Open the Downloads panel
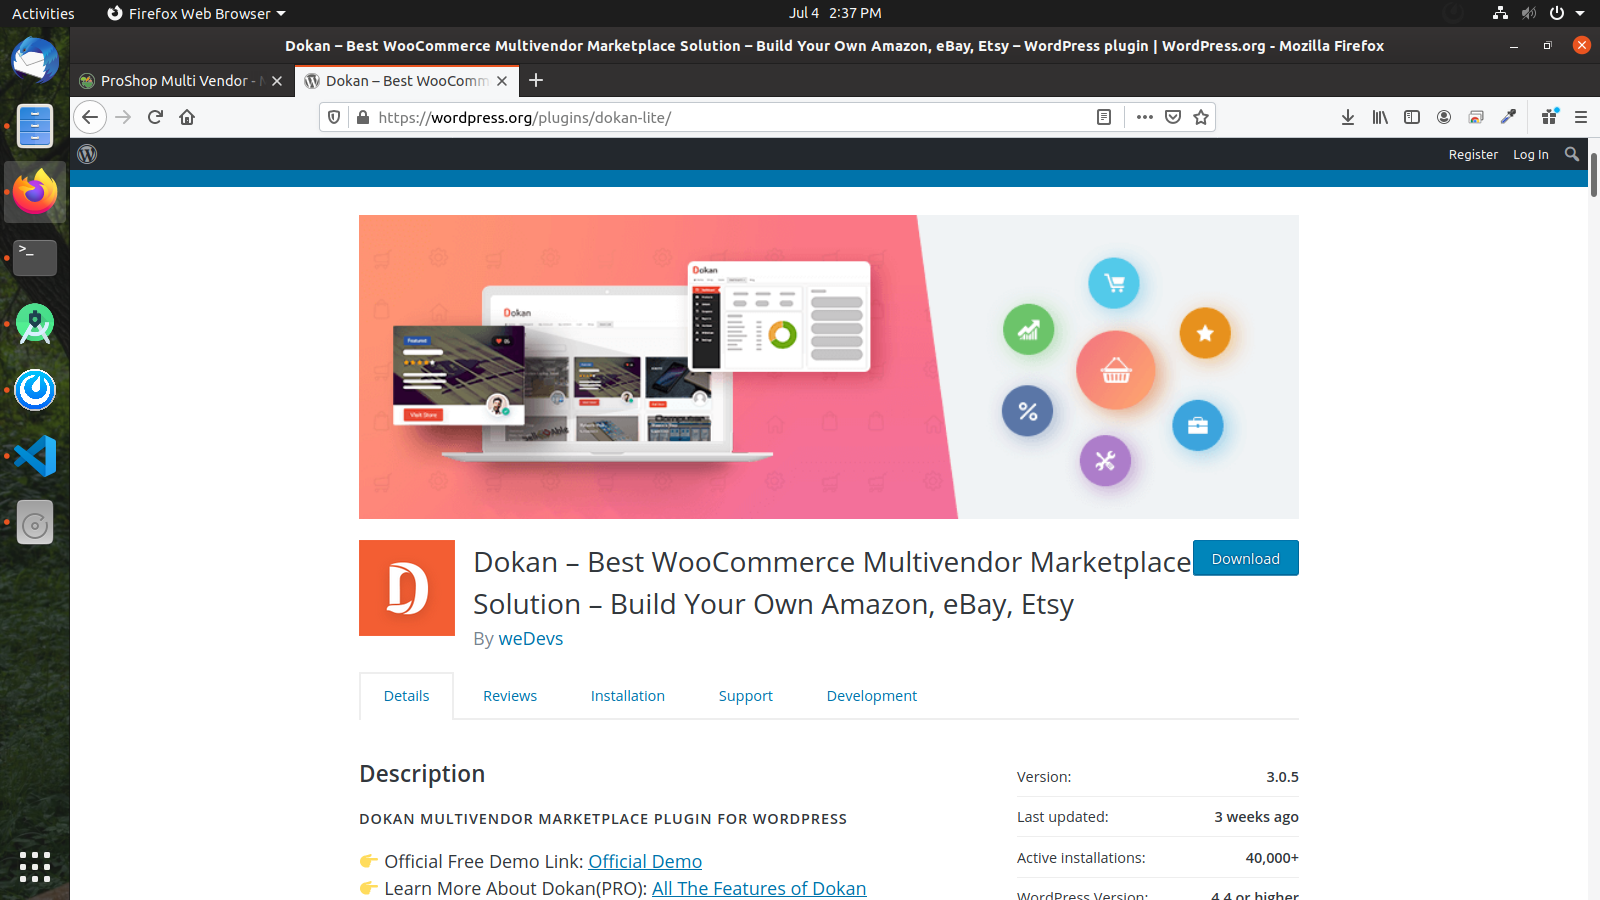 (1348, 117)
